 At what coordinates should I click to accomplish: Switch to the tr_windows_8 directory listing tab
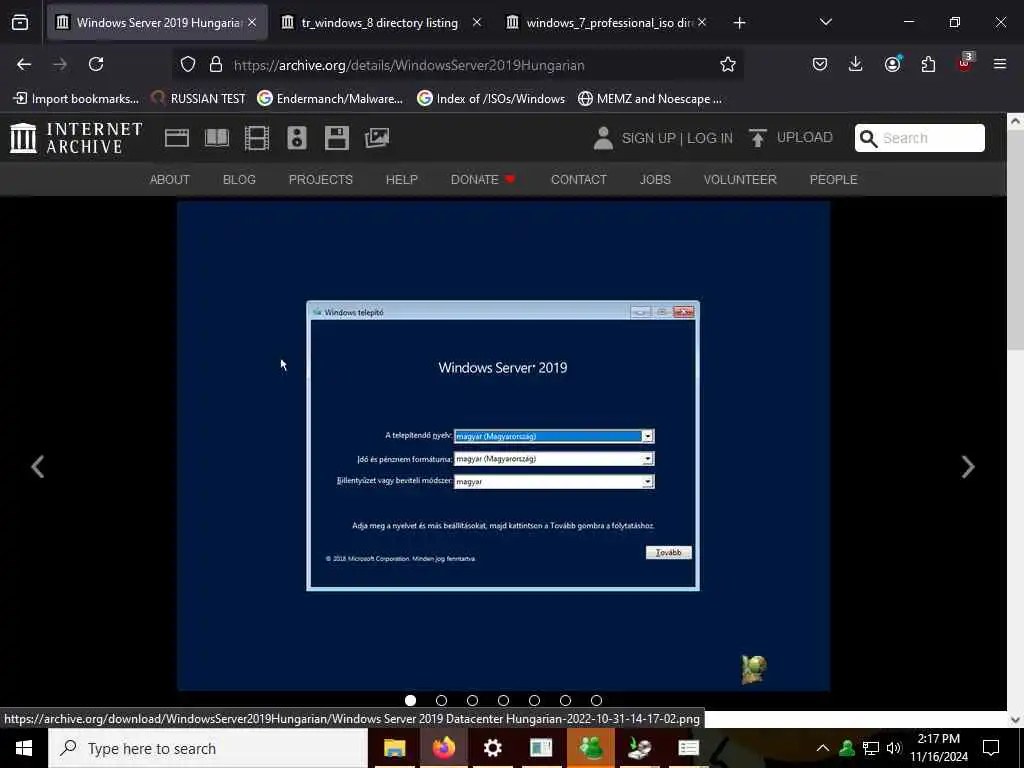(382, 22)
